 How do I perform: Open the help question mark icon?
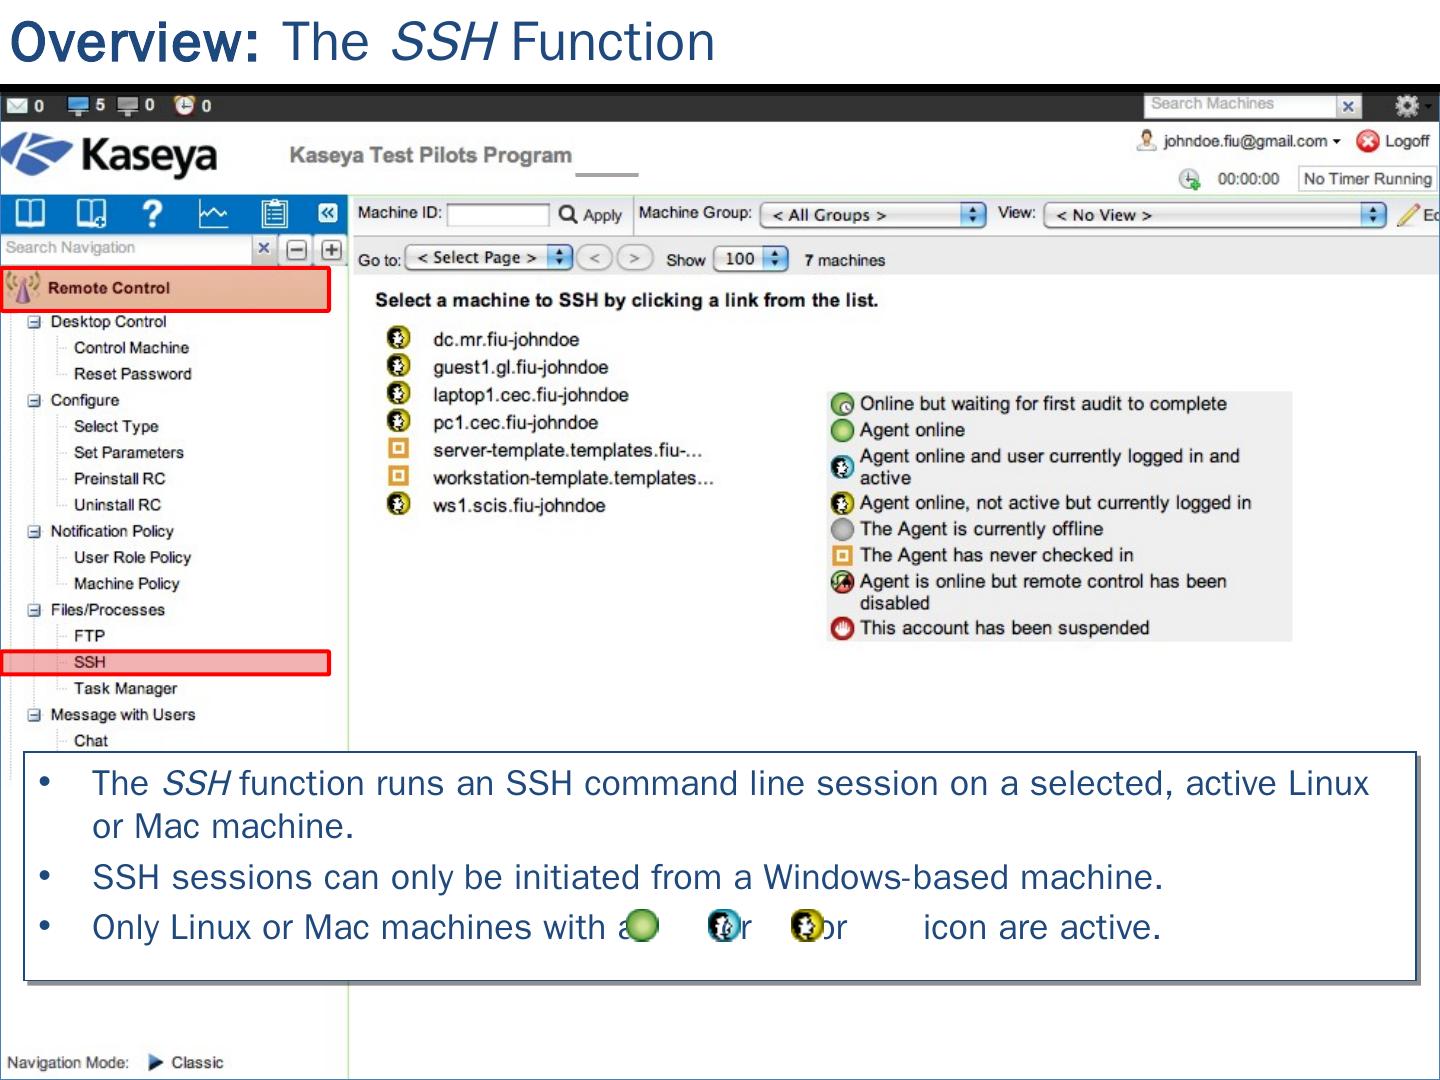[152, 213]
